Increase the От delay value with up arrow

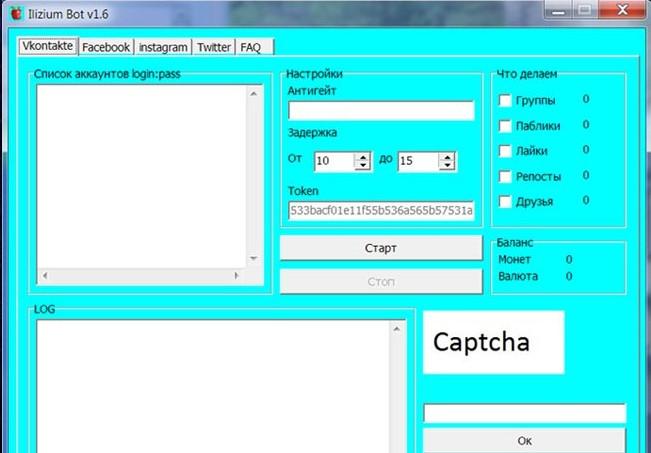coord(362,156)
